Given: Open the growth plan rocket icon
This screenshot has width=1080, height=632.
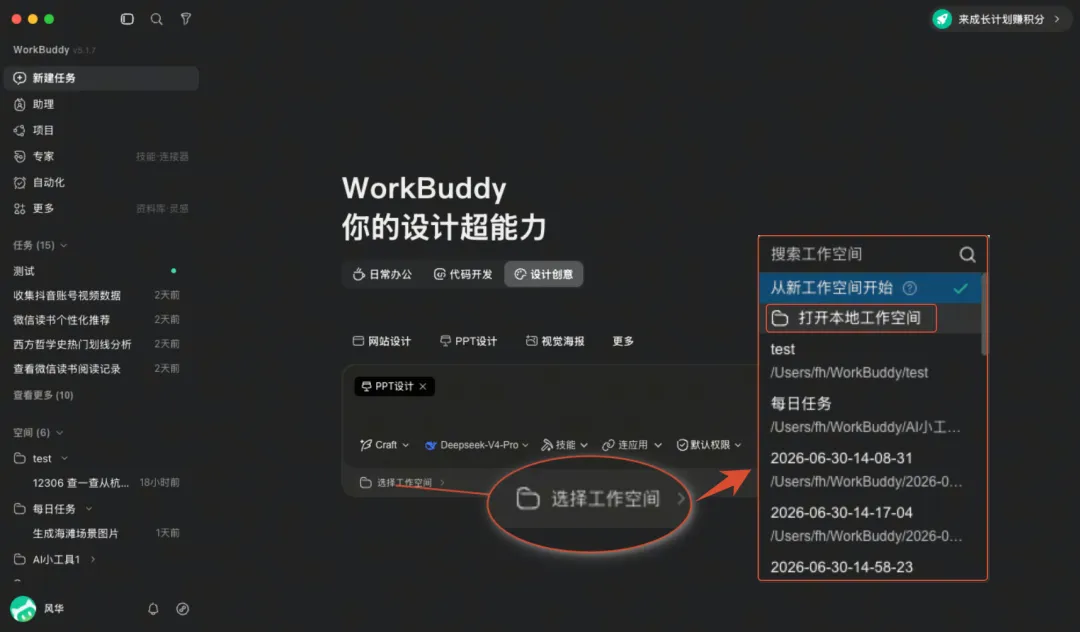Looking at the screenshot, I should coord(942,19).
